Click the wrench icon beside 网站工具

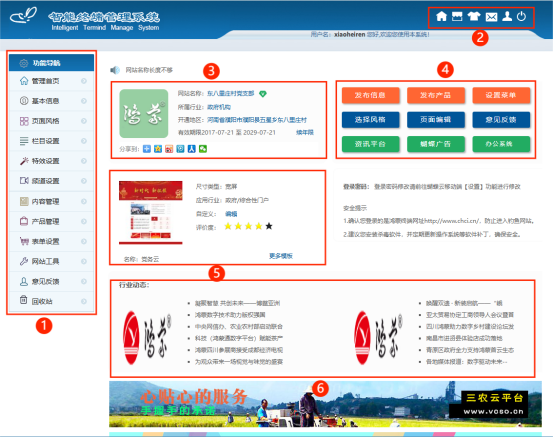click(x=24, y=261)
